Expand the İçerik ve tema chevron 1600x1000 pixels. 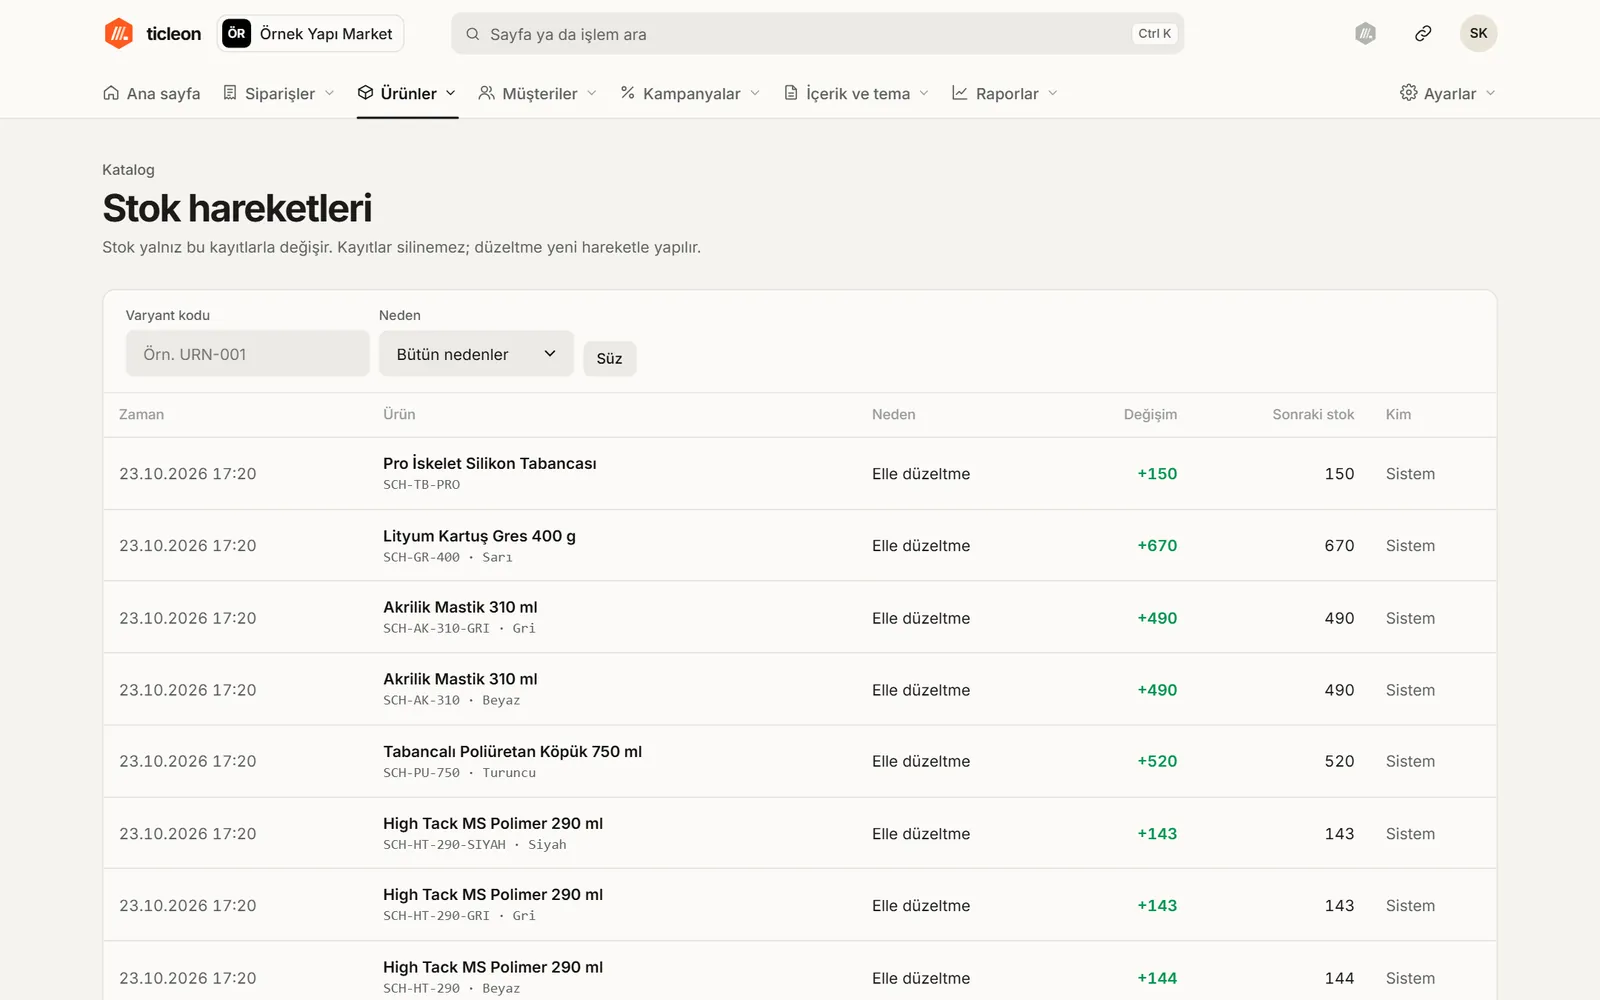pos(924,93)
